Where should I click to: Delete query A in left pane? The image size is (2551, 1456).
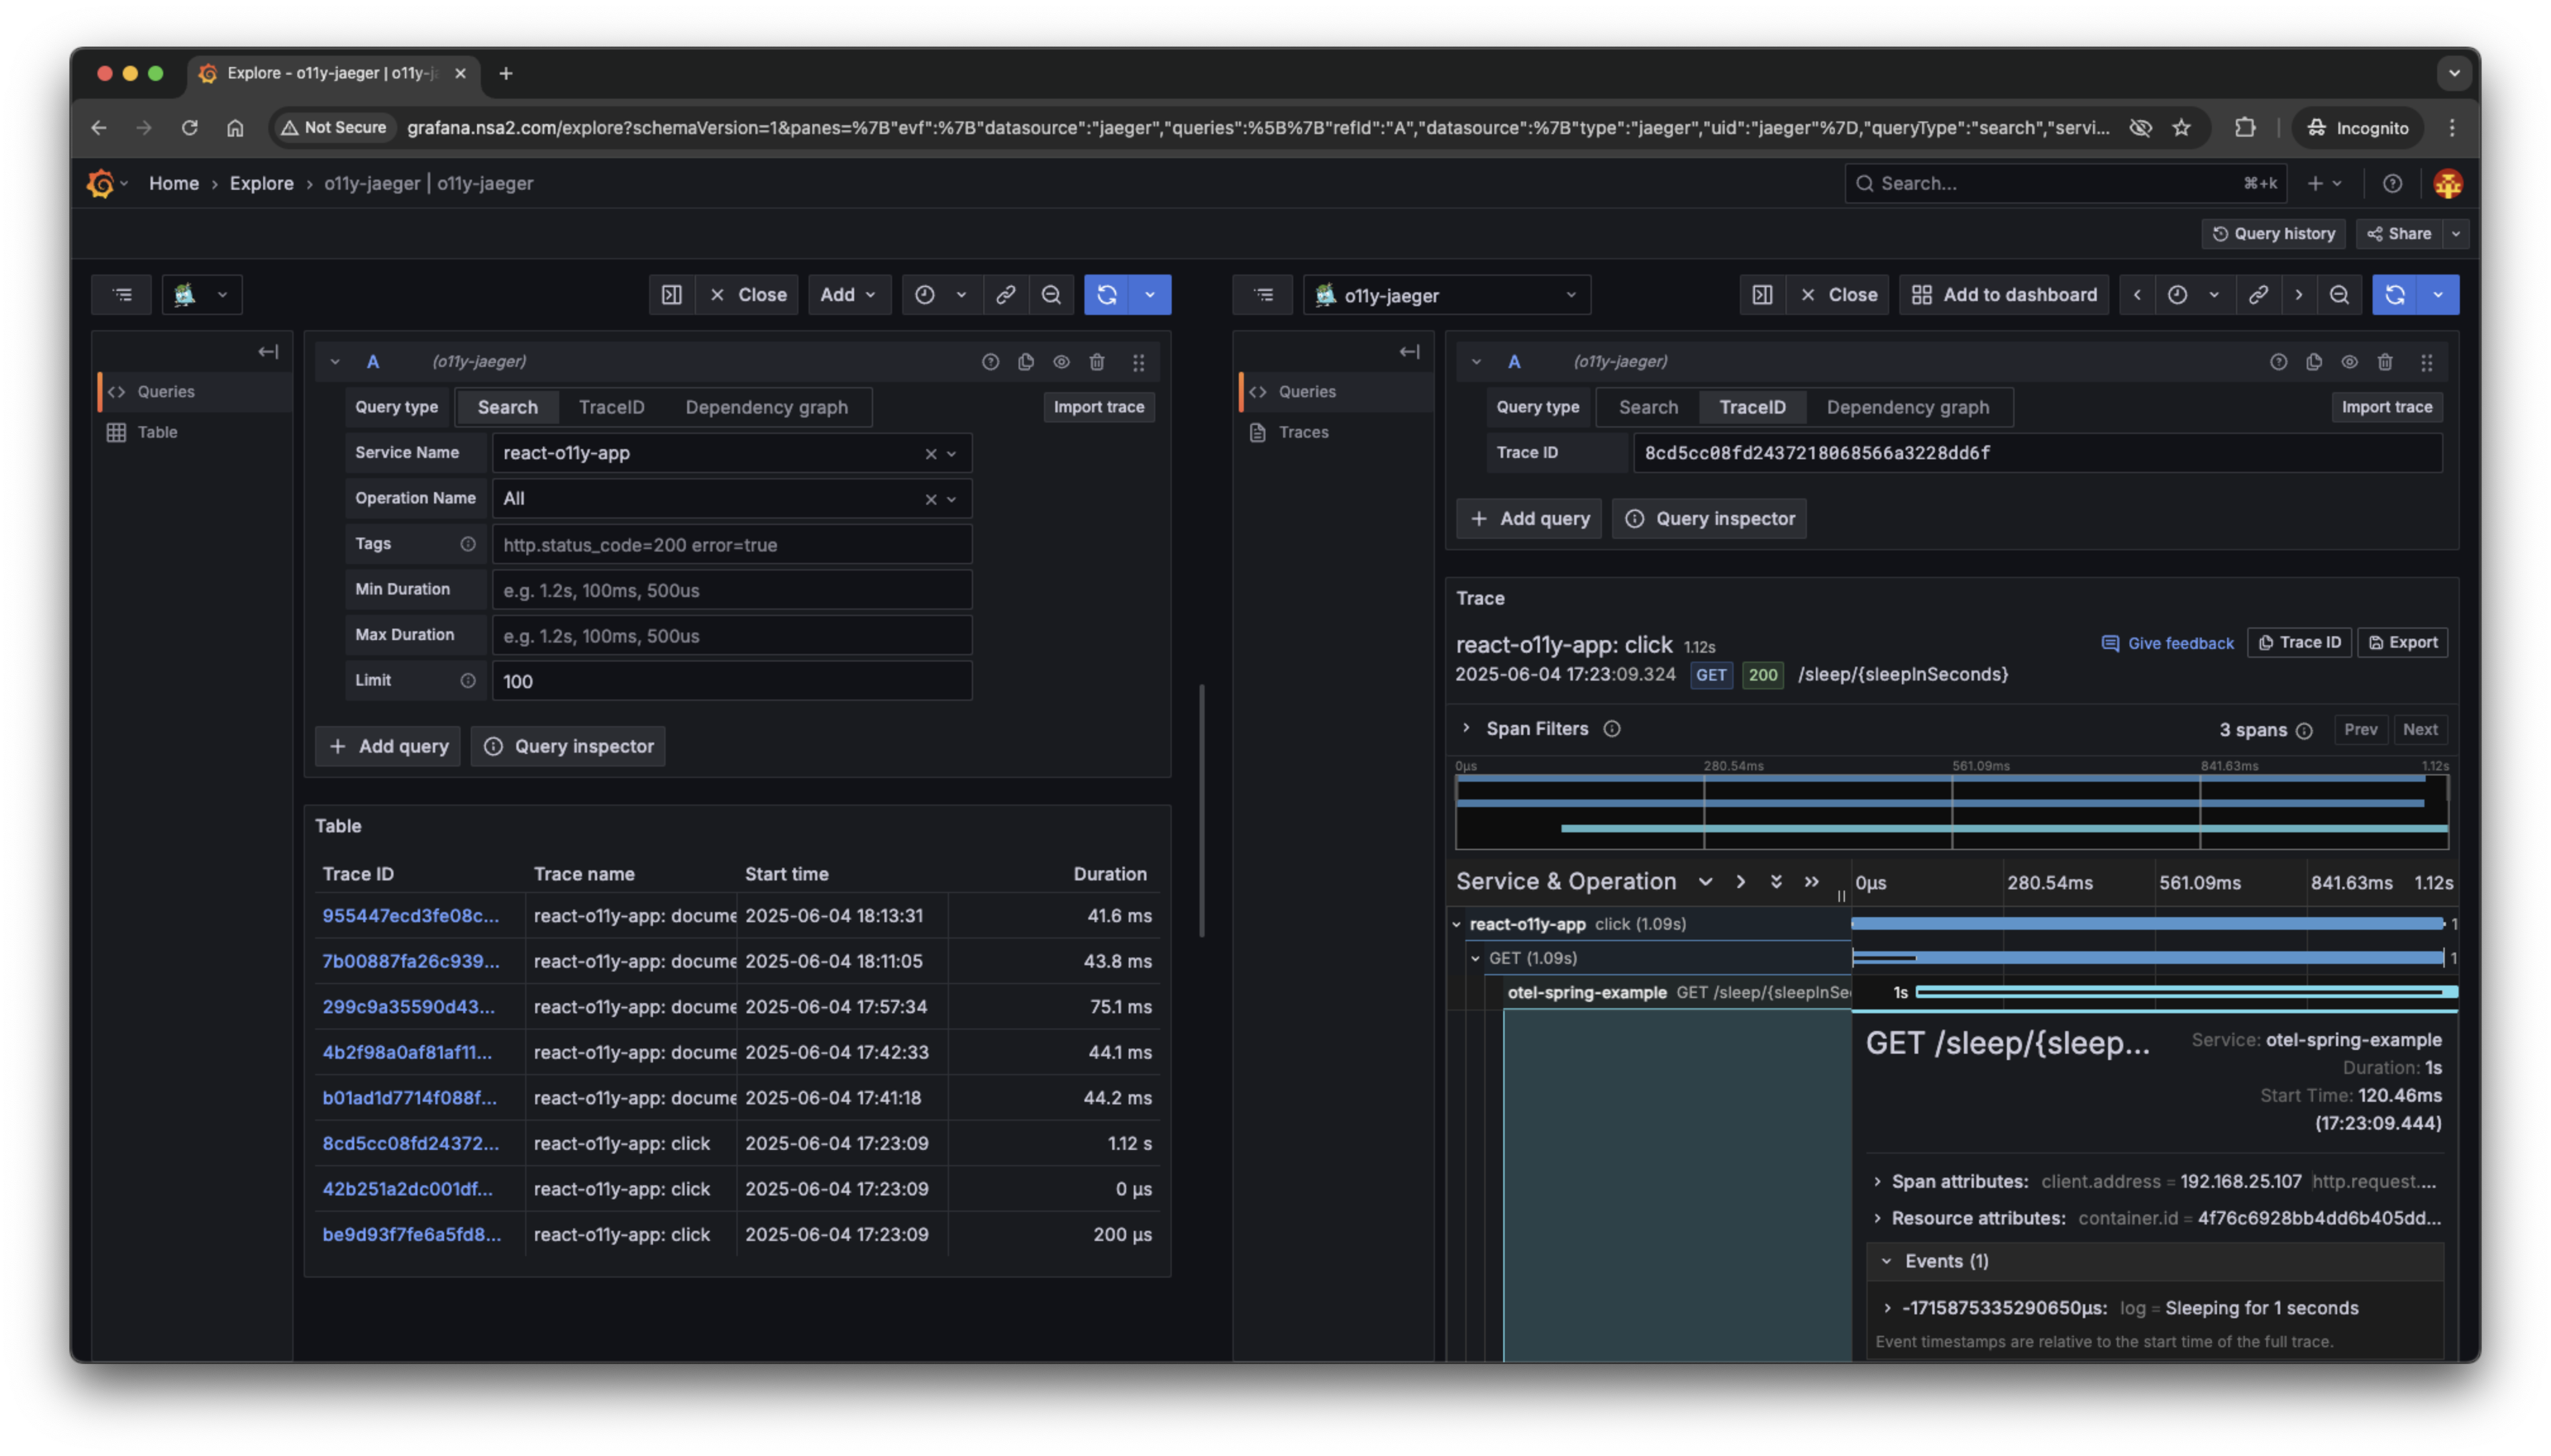pos(1096,362)
